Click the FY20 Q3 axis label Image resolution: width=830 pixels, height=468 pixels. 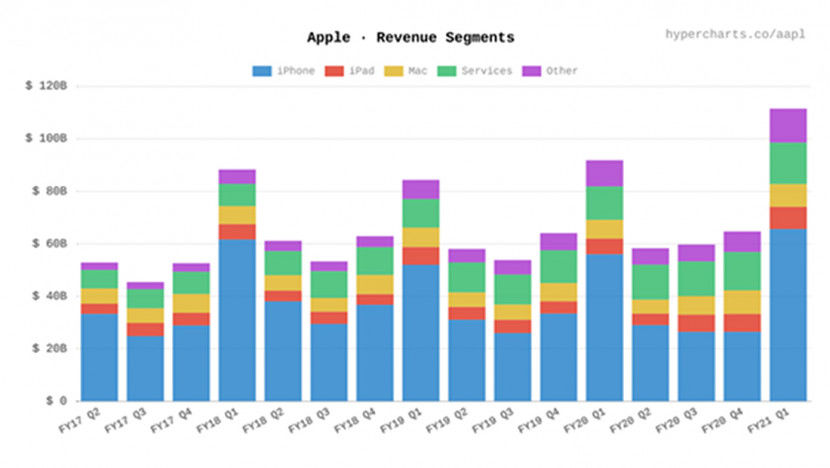pyautogui.click(x=676, y=421)
